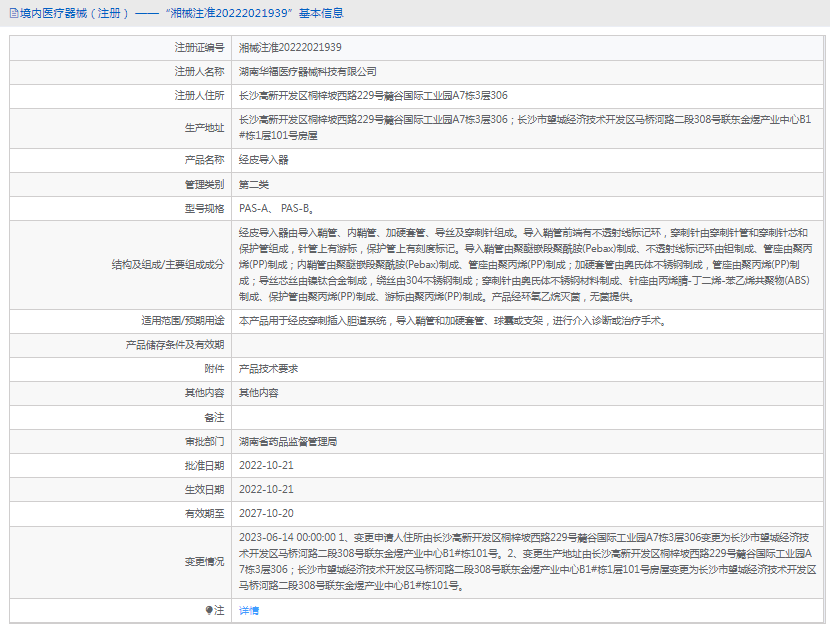Select the 管理类别 label
This screenshot has height=626, width=830.
click(204, 184)
